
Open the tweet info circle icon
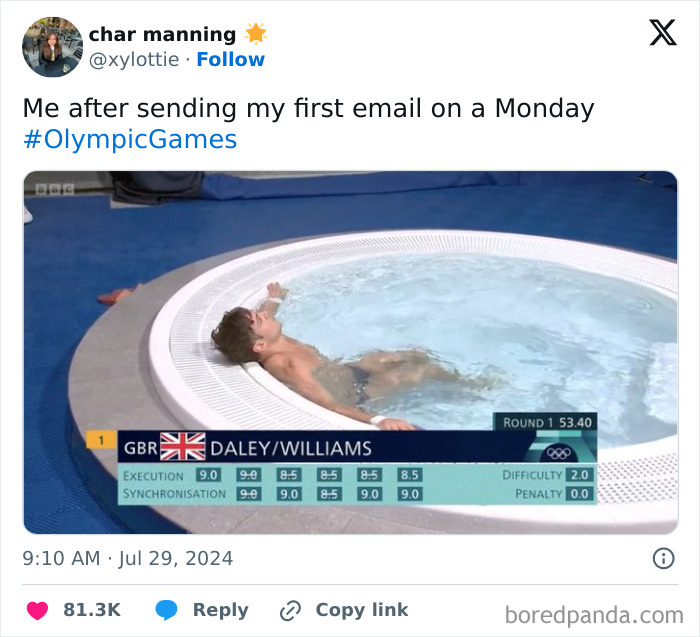point(663,558)
